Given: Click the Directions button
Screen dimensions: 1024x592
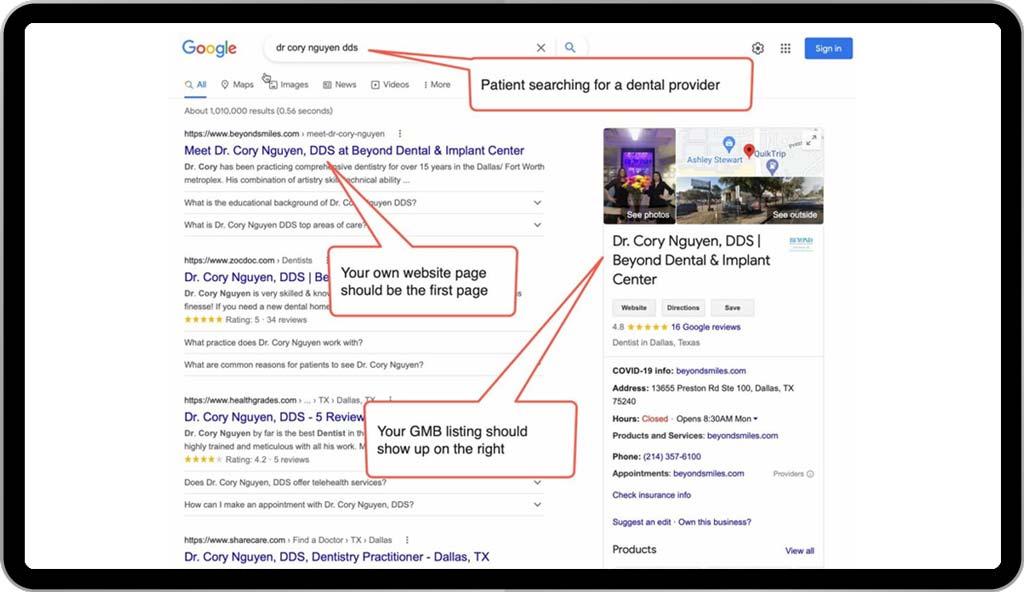Looking at the screenshot, I should [682, 308].
